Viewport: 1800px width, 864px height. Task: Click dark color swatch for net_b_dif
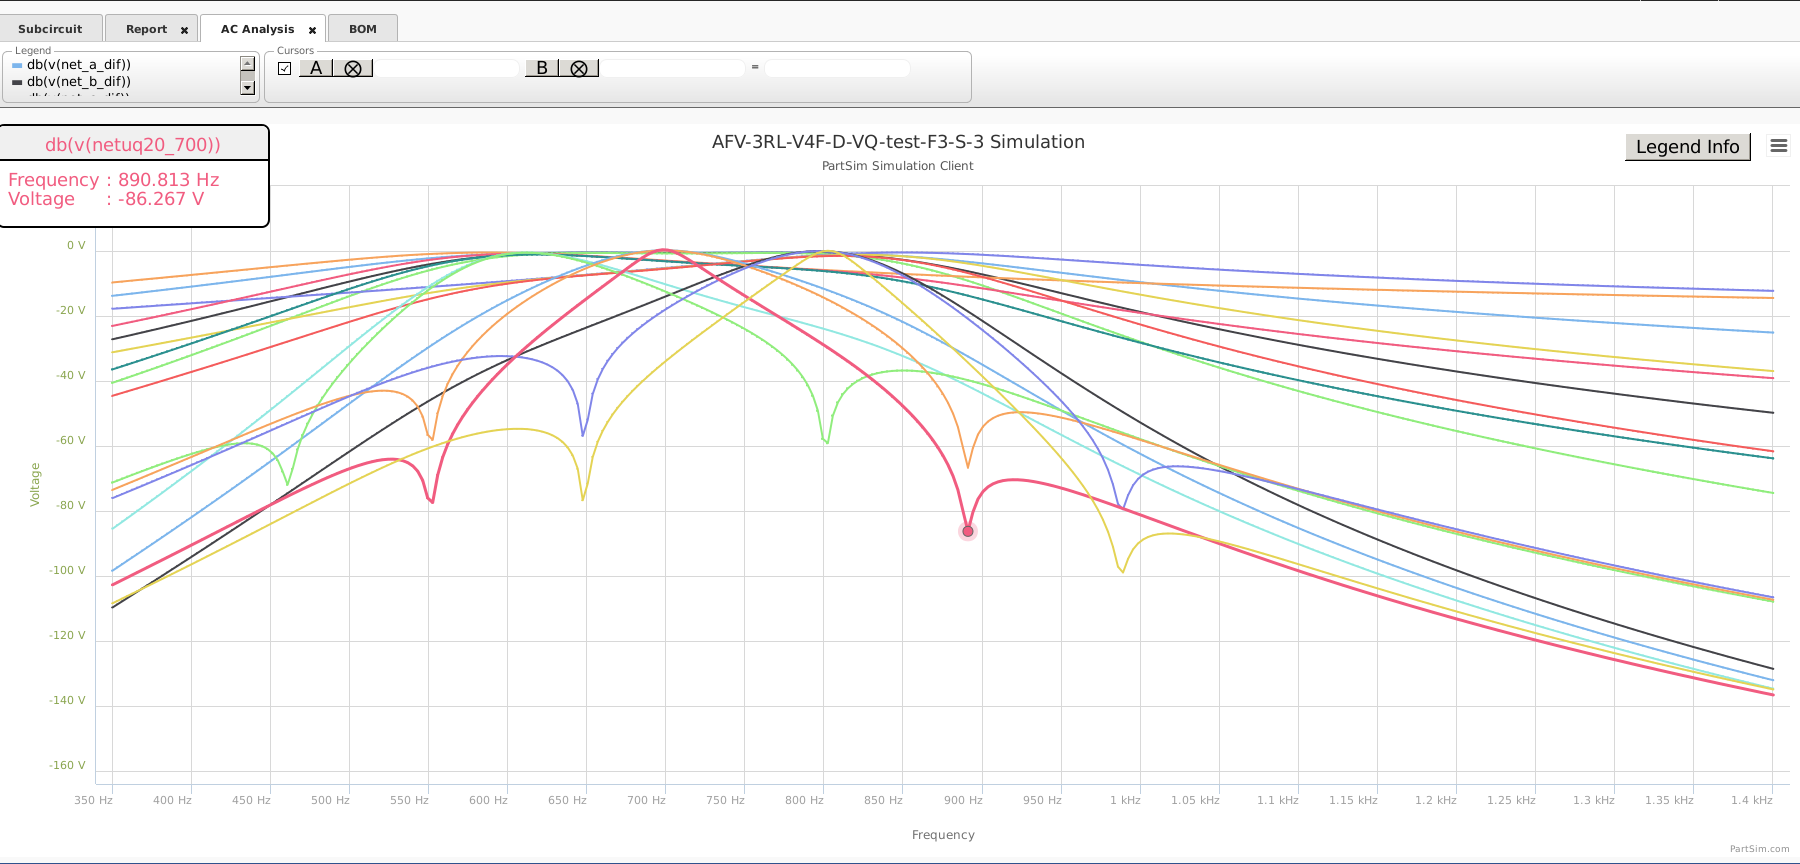coord(17,82)
